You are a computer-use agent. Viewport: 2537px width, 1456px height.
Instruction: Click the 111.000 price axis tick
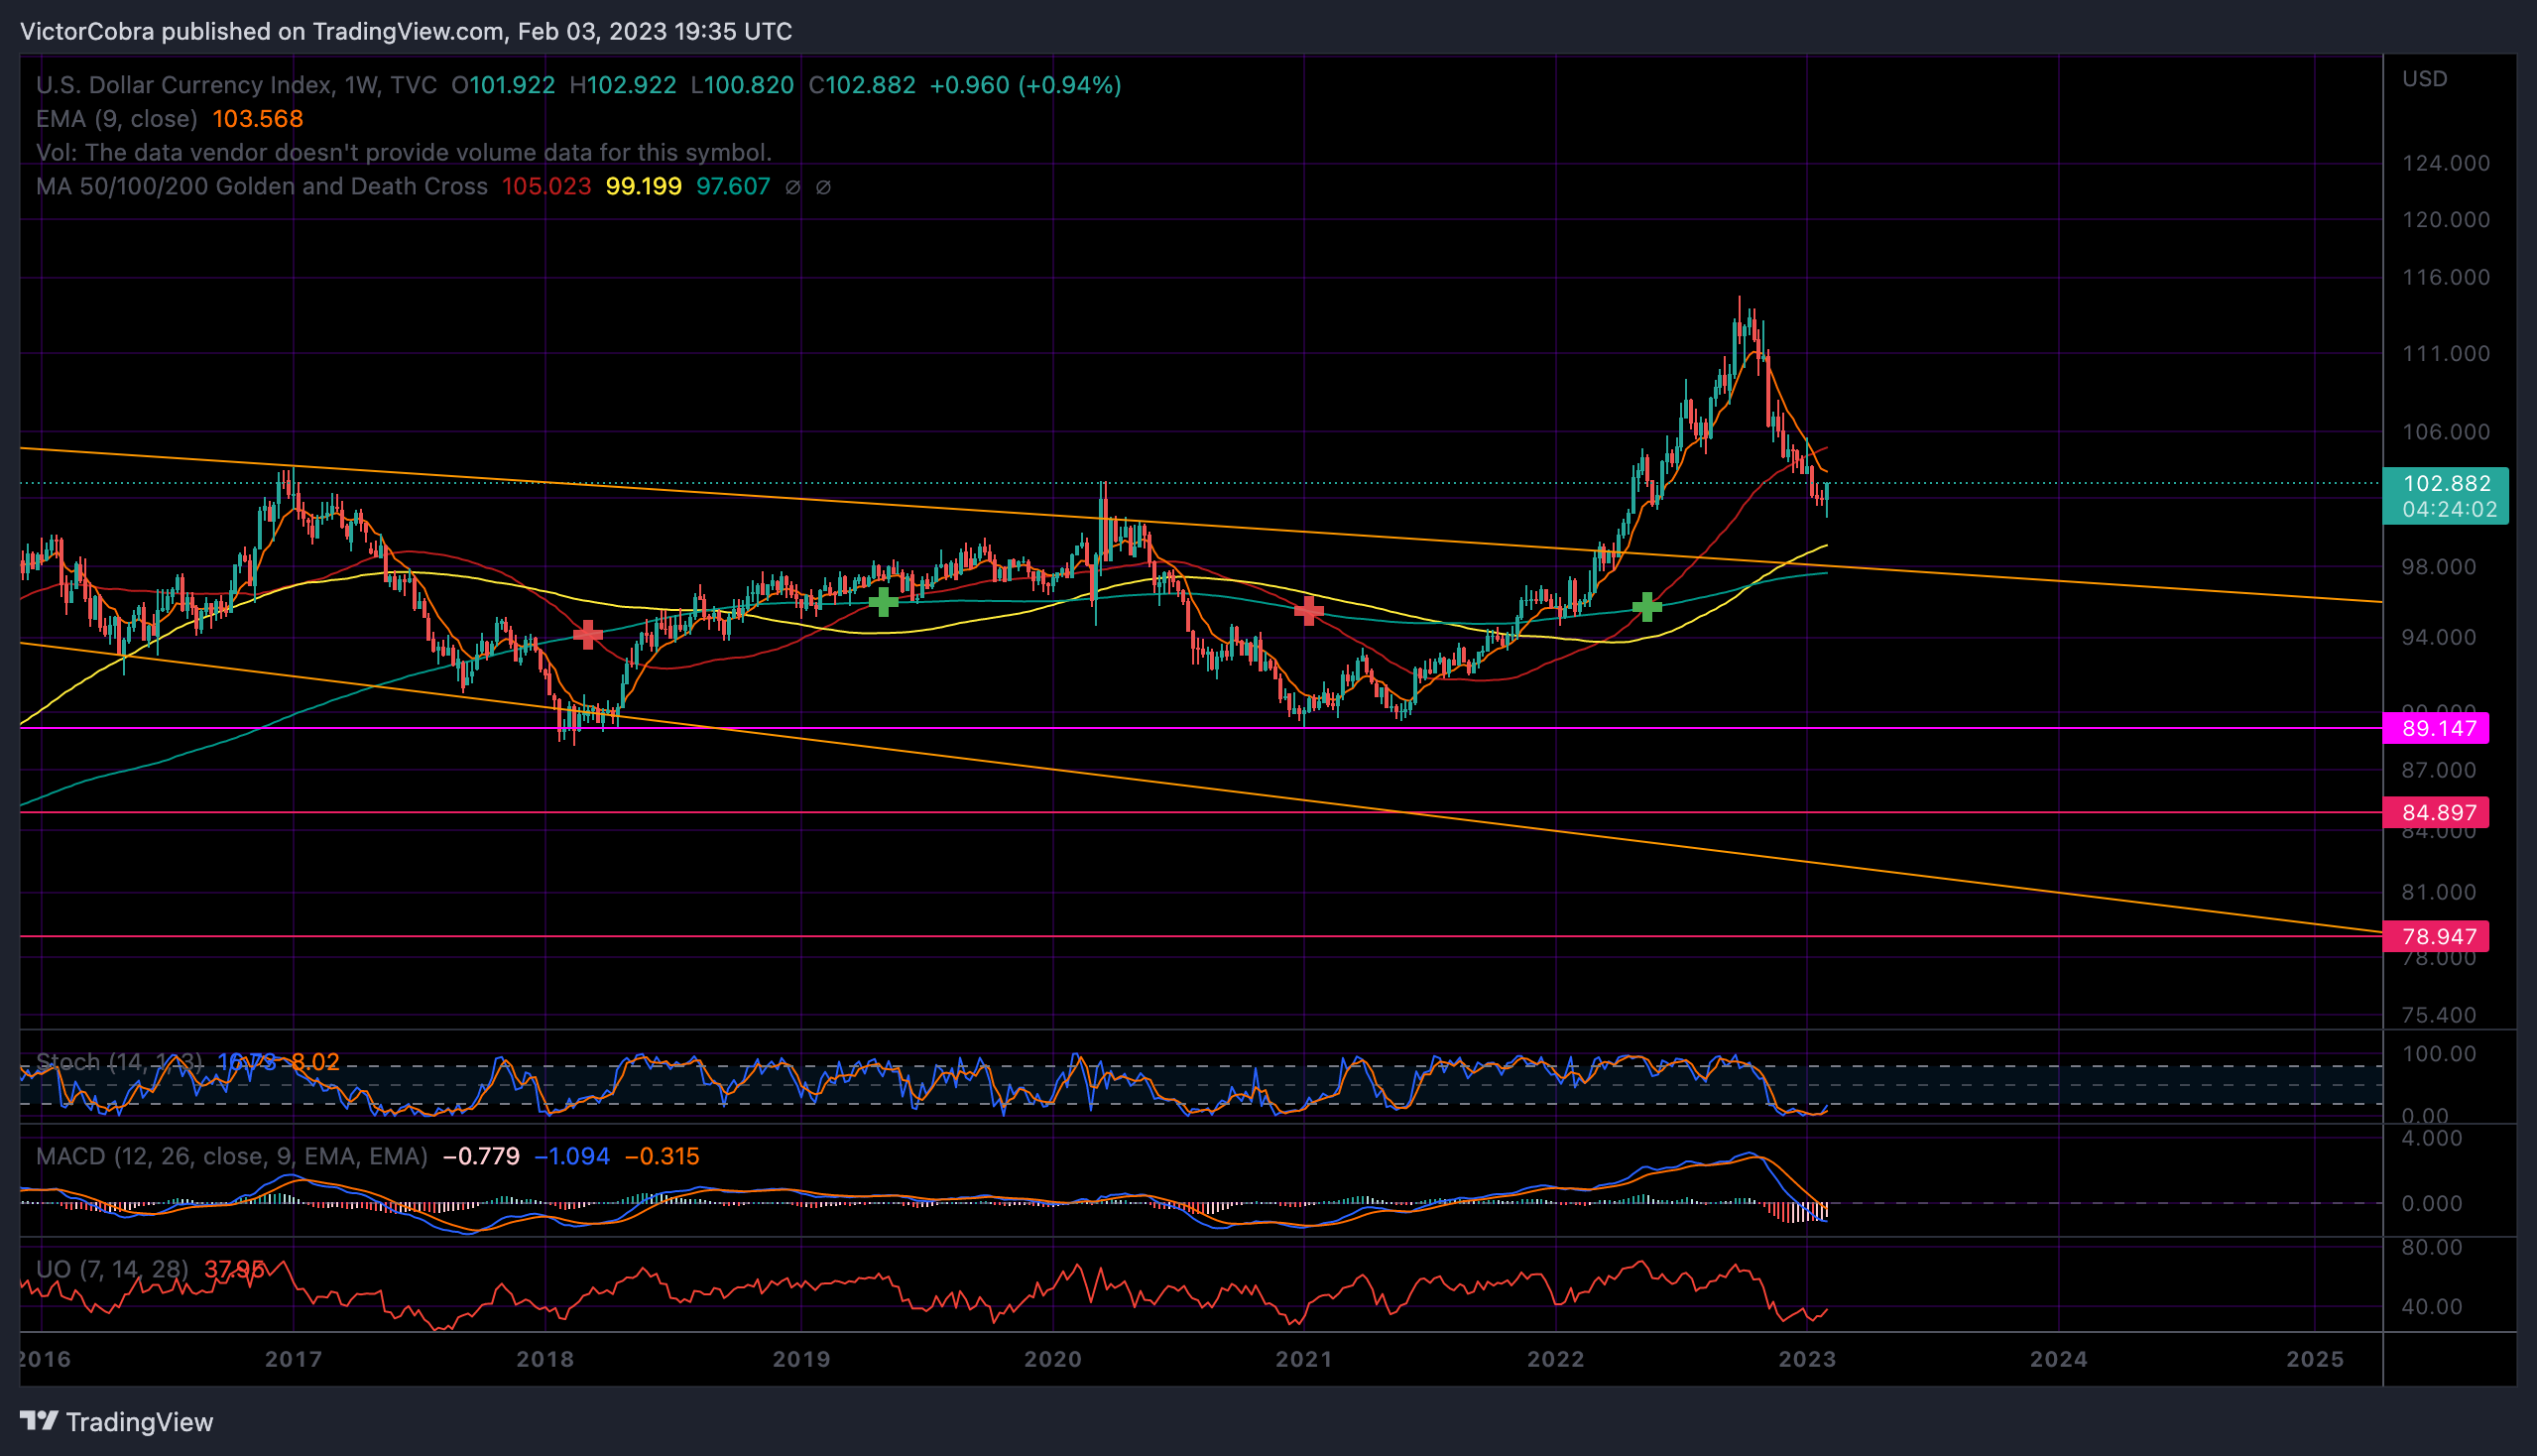[2447, 353]
